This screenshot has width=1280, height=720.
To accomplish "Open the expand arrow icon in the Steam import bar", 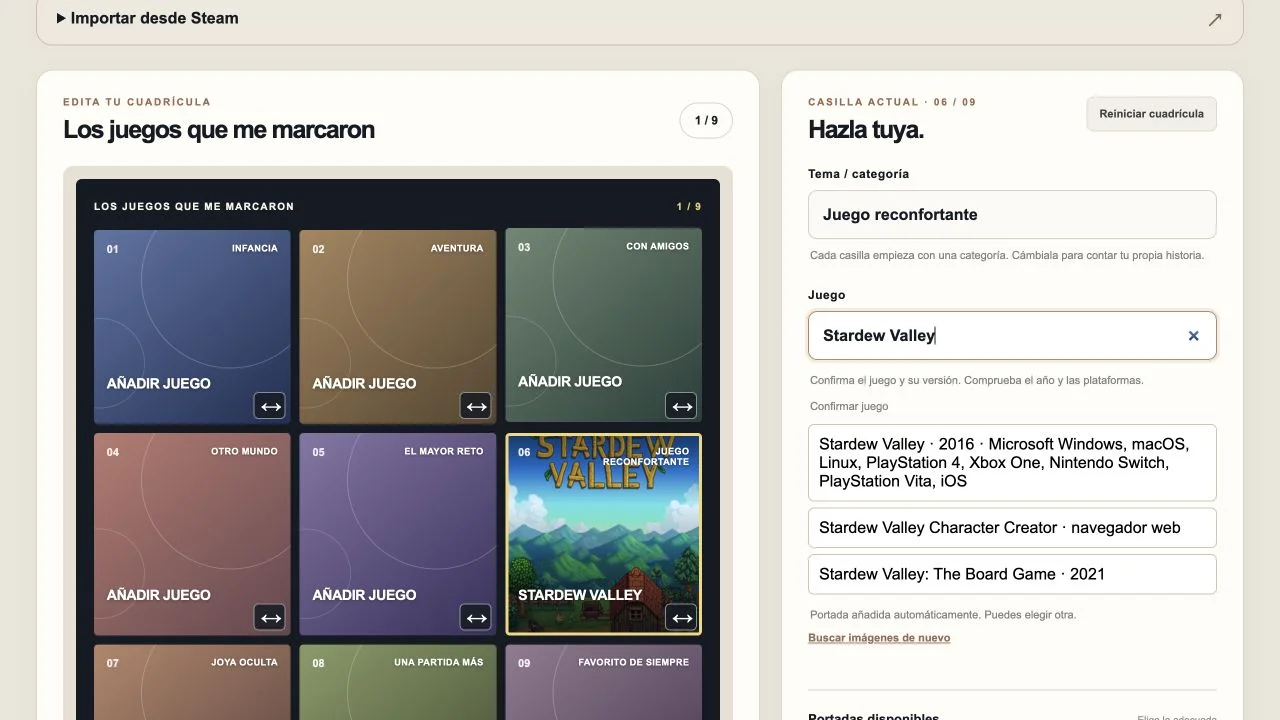I will [x=1215, y=19].
